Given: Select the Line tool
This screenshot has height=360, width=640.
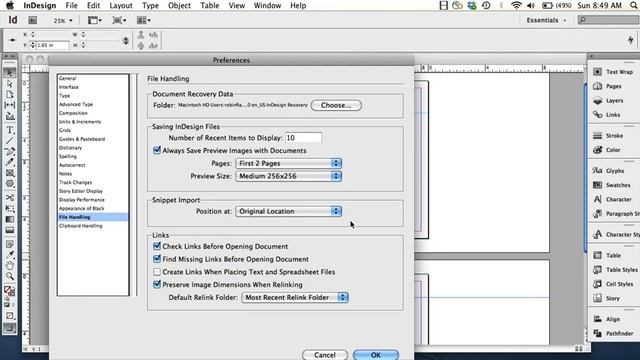Looking at the screenshot, I should [x=9, y=141].
